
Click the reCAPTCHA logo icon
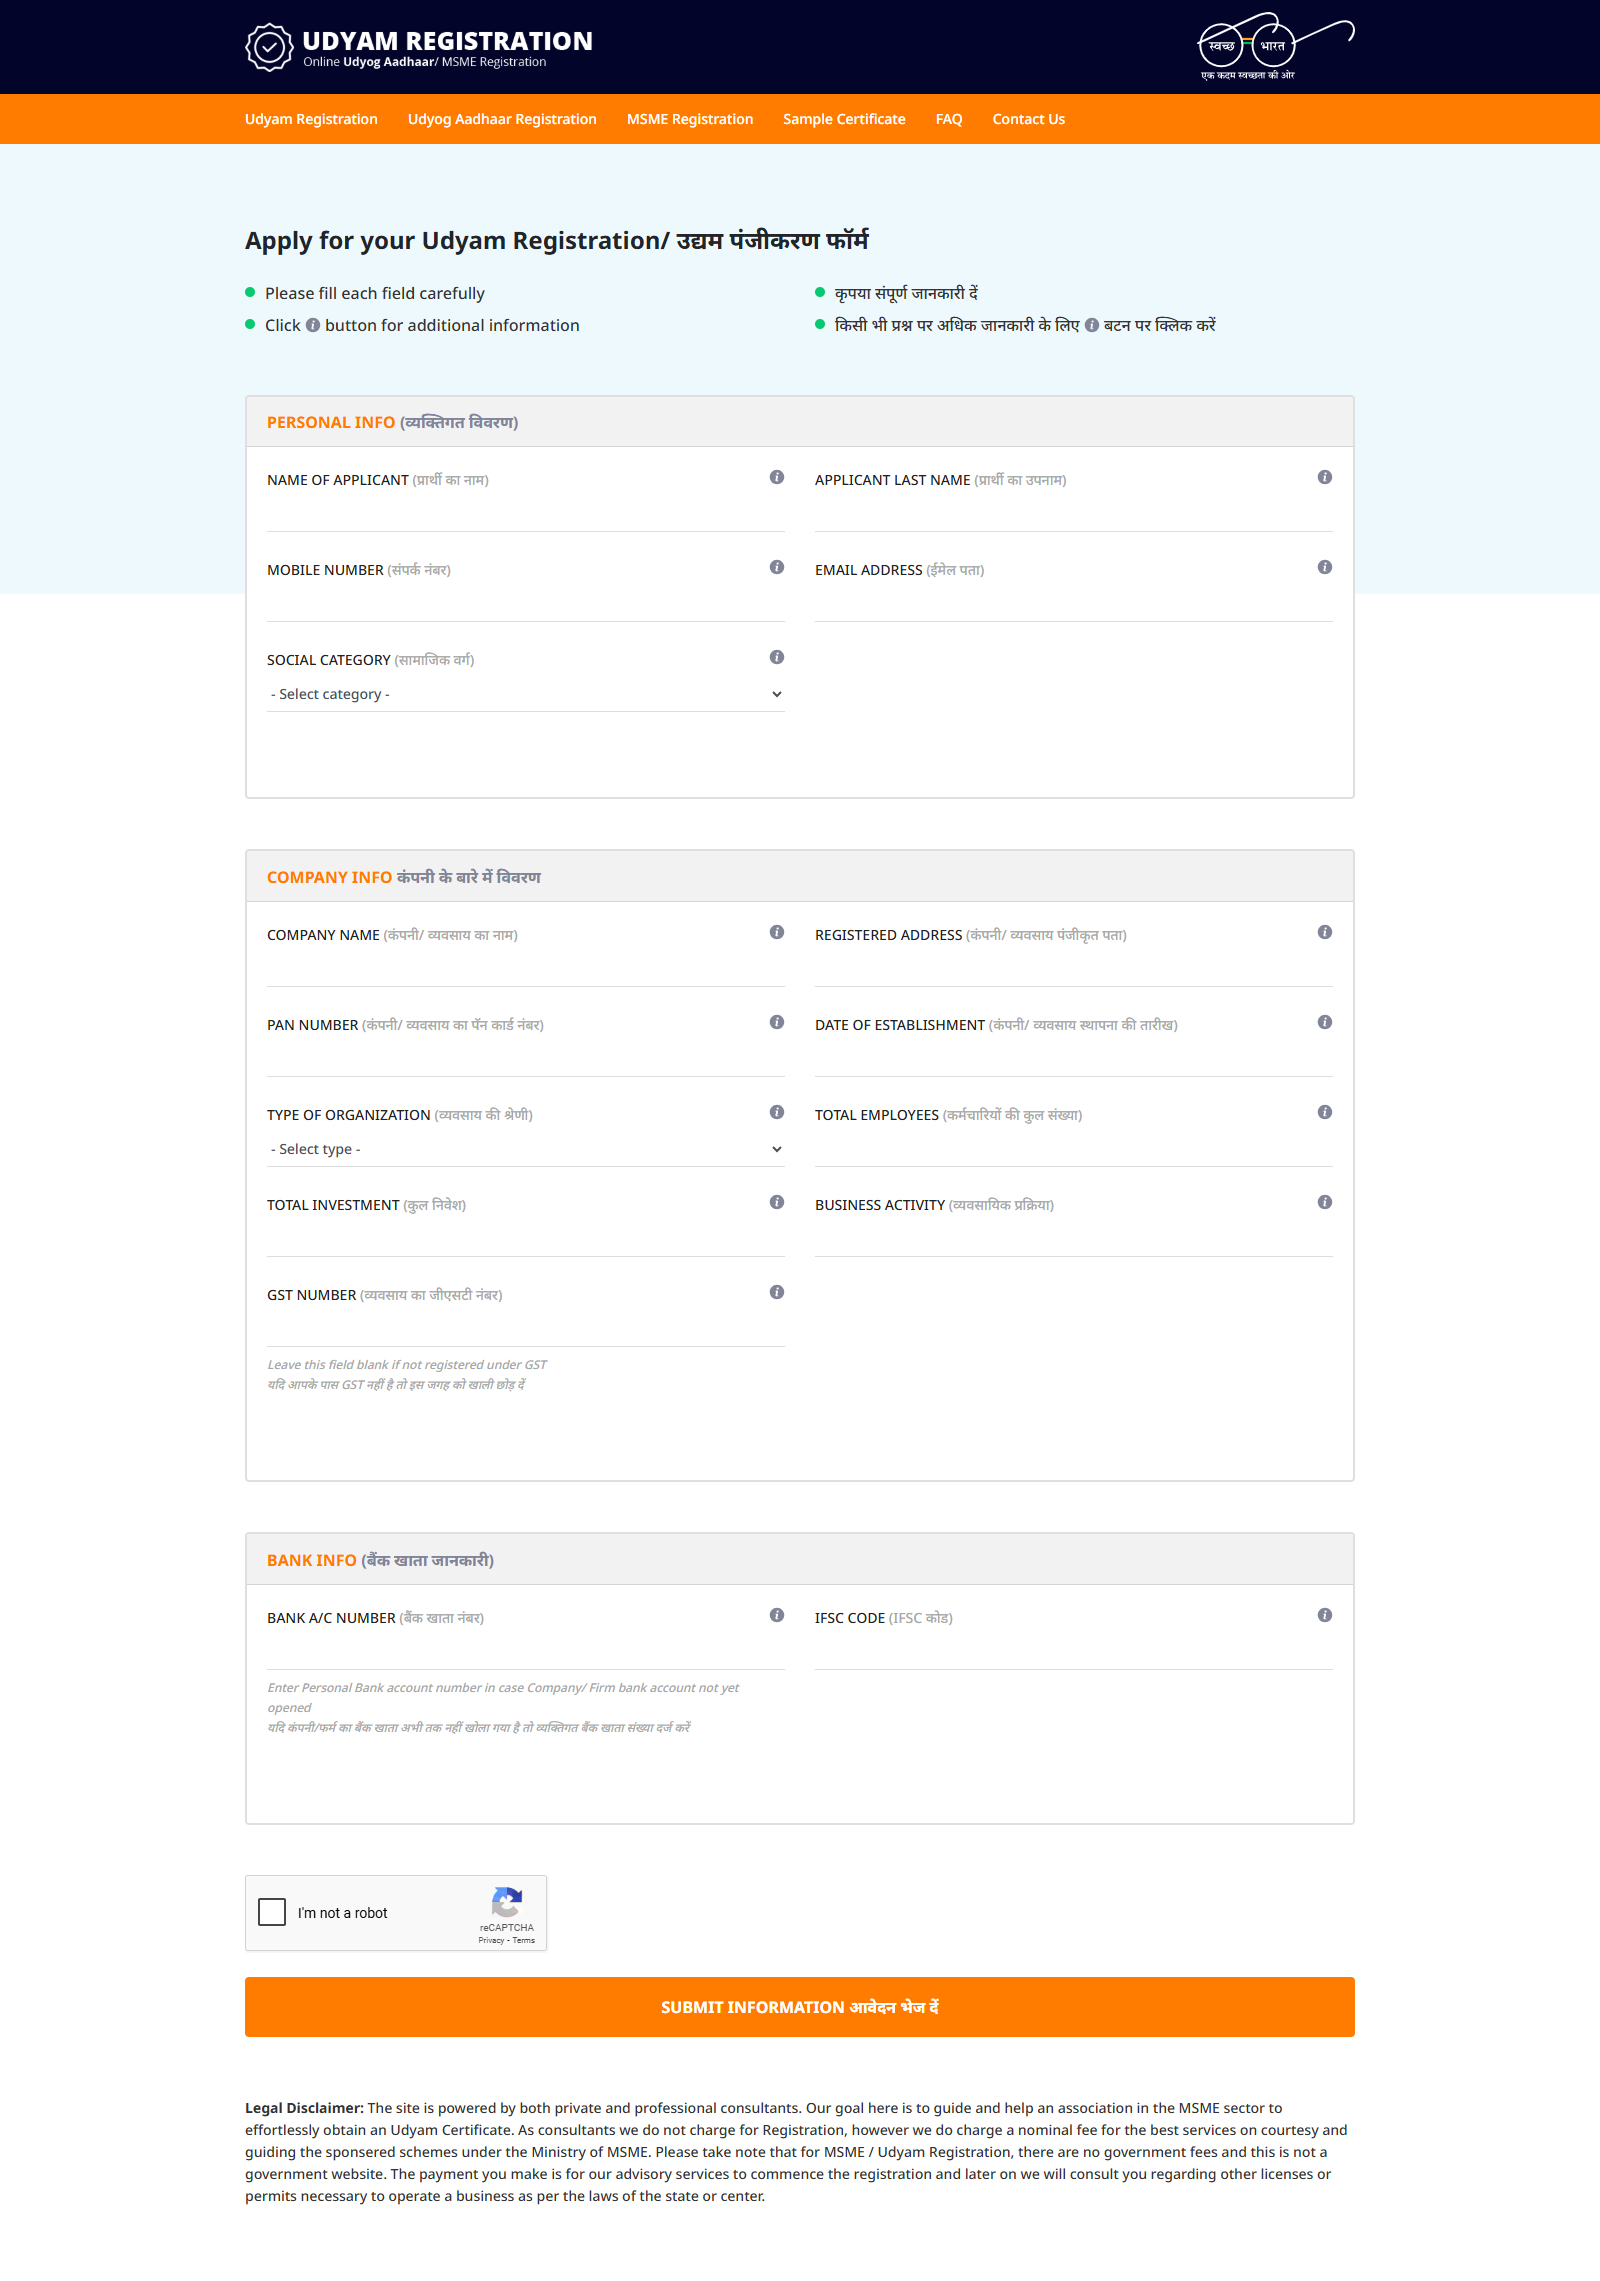point(507,1902)
